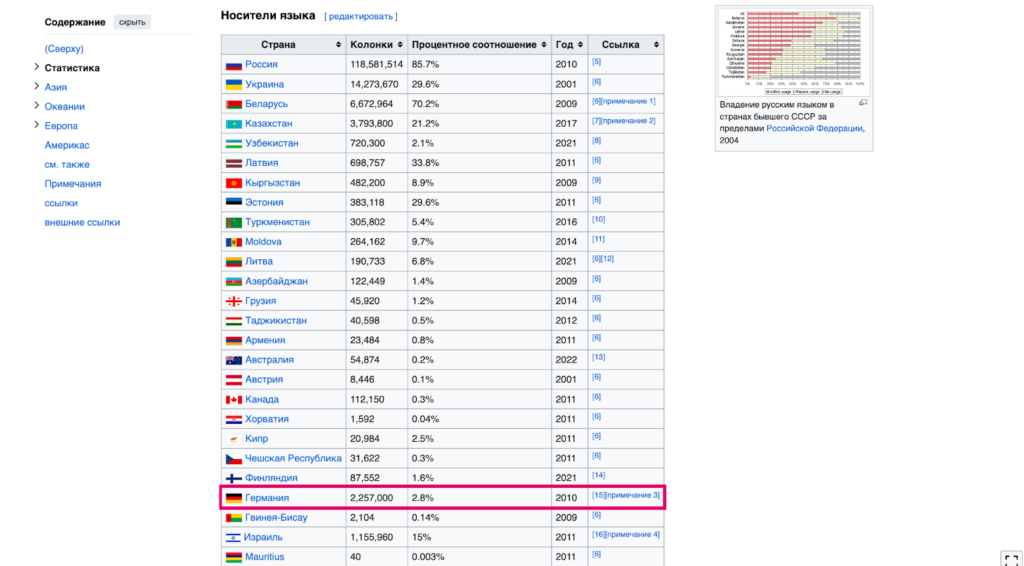
Task: Click the fullscreen icon in bottom-right corner
Action: click(1010, 558)
